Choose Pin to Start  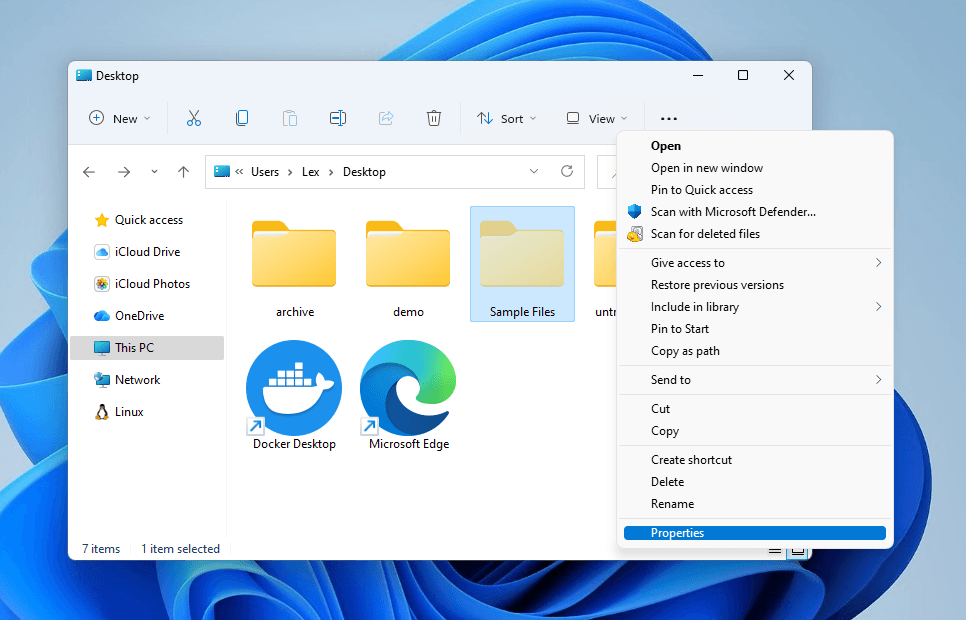755,329
